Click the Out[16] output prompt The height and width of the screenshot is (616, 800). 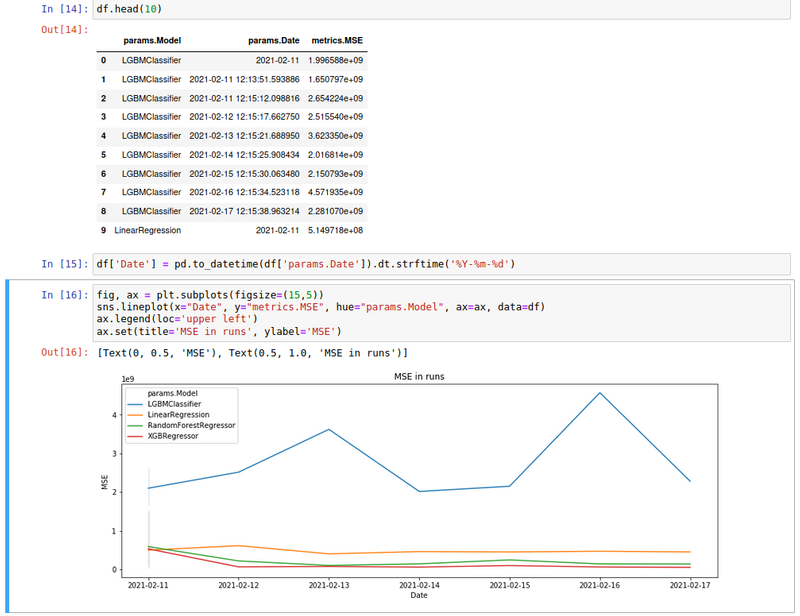coord(64,354)
